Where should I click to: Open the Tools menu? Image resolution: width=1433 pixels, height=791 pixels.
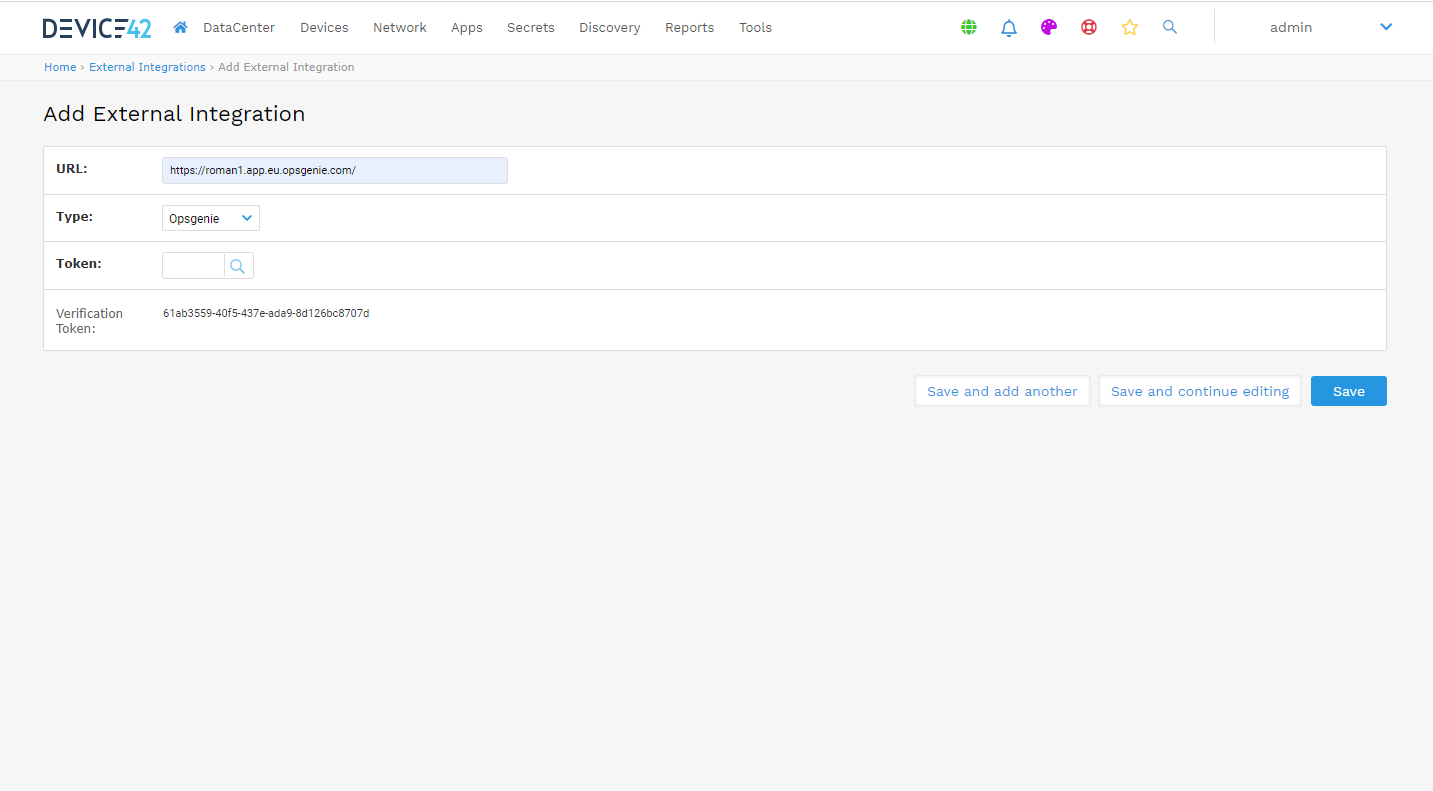755,28
